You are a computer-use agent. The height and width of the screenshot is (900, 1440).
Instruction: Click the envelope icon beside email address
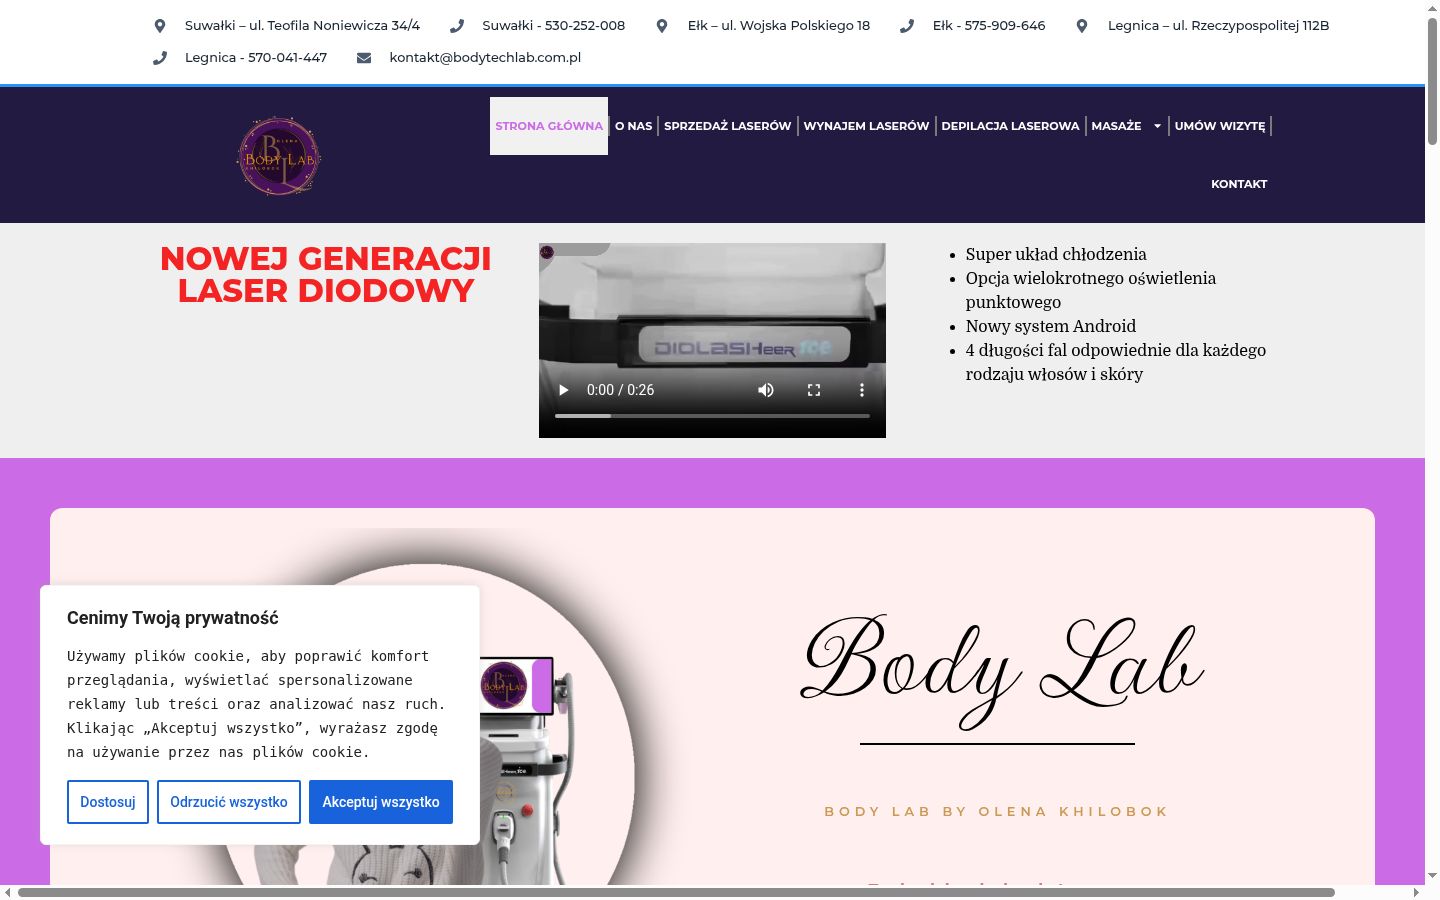pyautogui.click(x=364, y=58)
